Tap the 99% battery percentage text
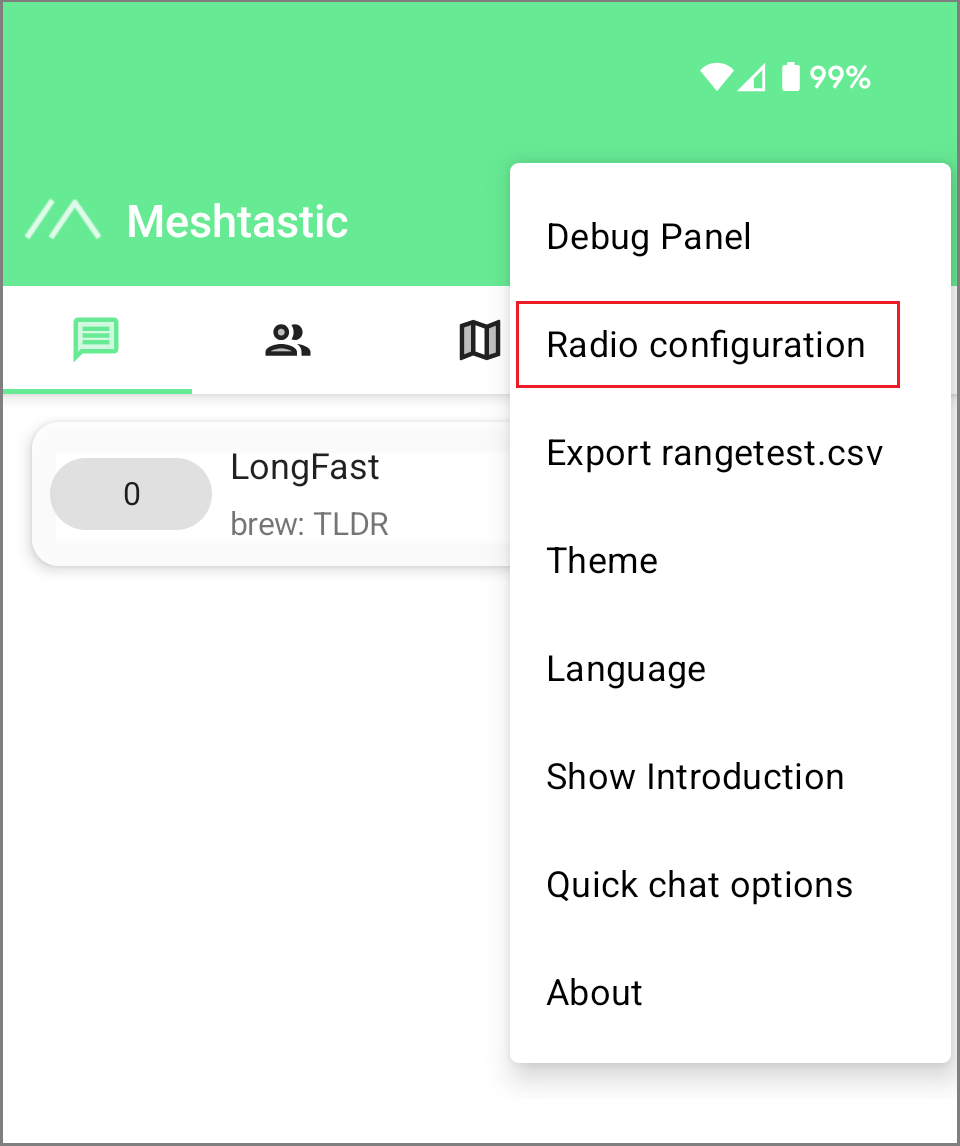 [840, 77]
